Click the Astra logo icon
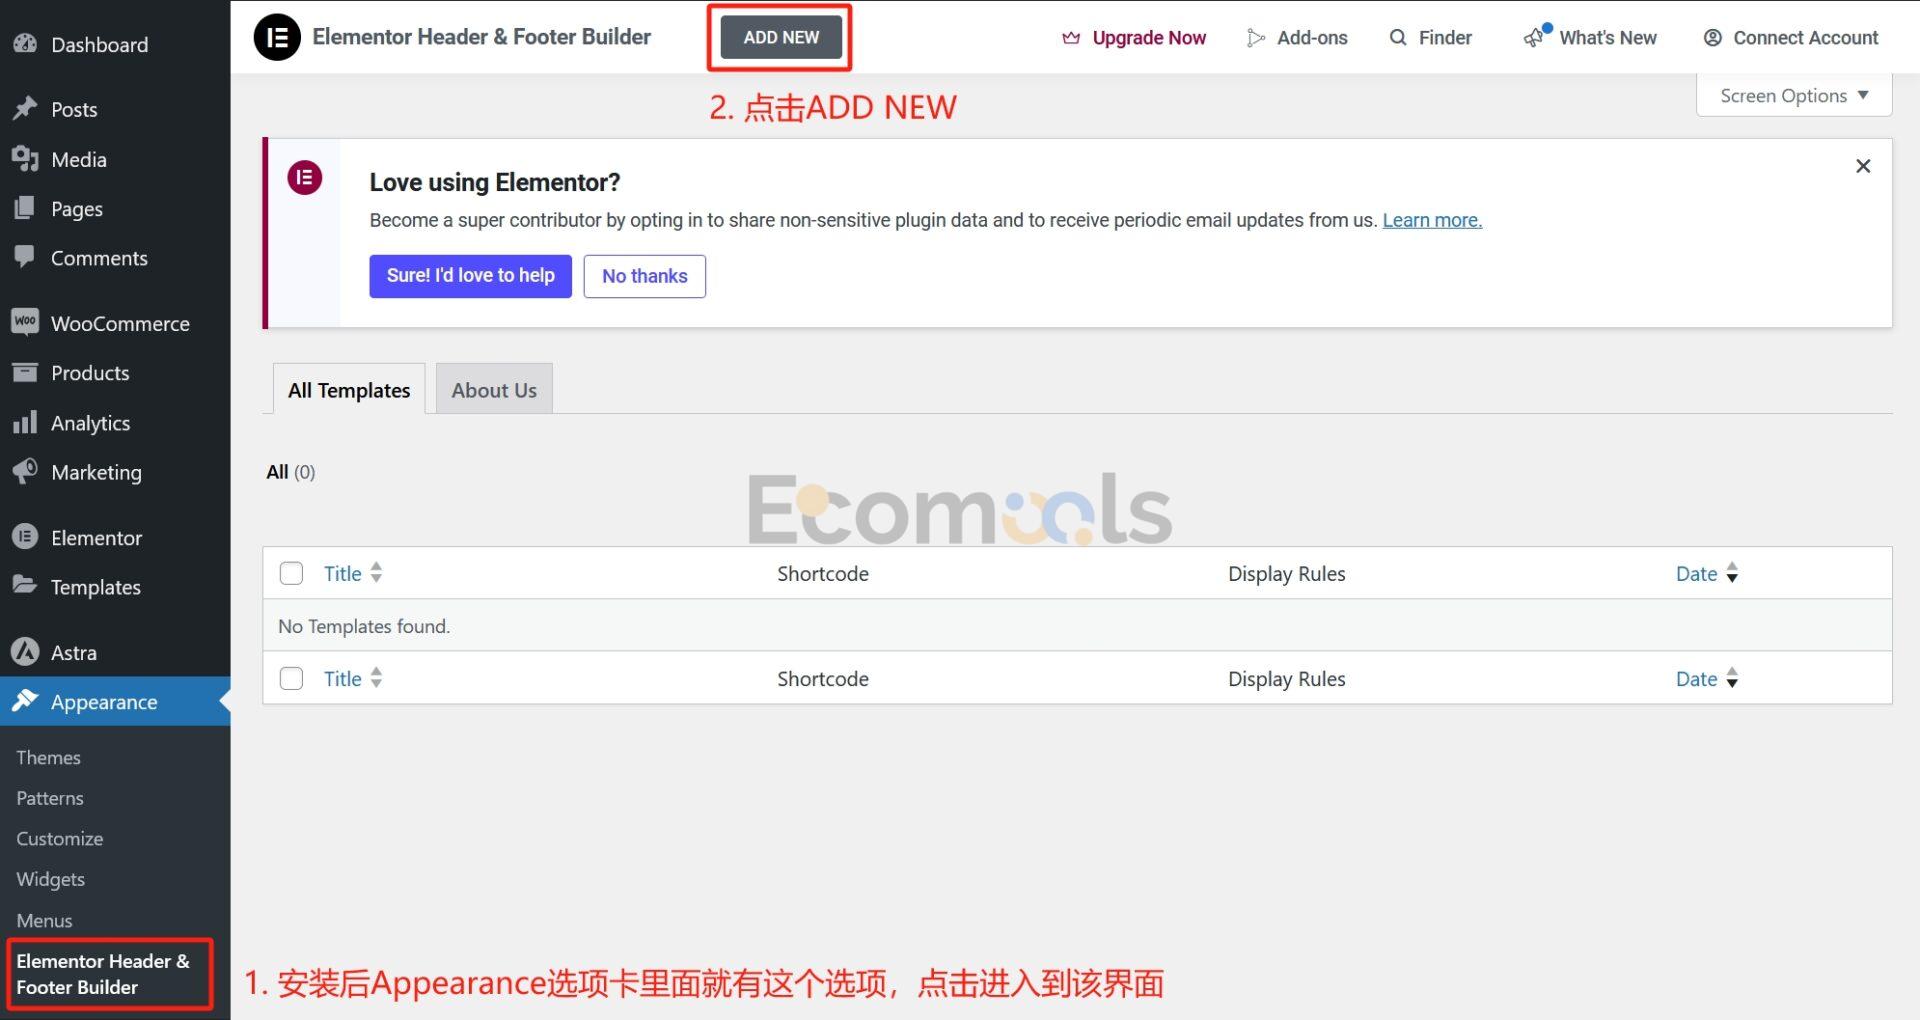This screenshot has width=1920, height=1020. click(x=25, y=652)
